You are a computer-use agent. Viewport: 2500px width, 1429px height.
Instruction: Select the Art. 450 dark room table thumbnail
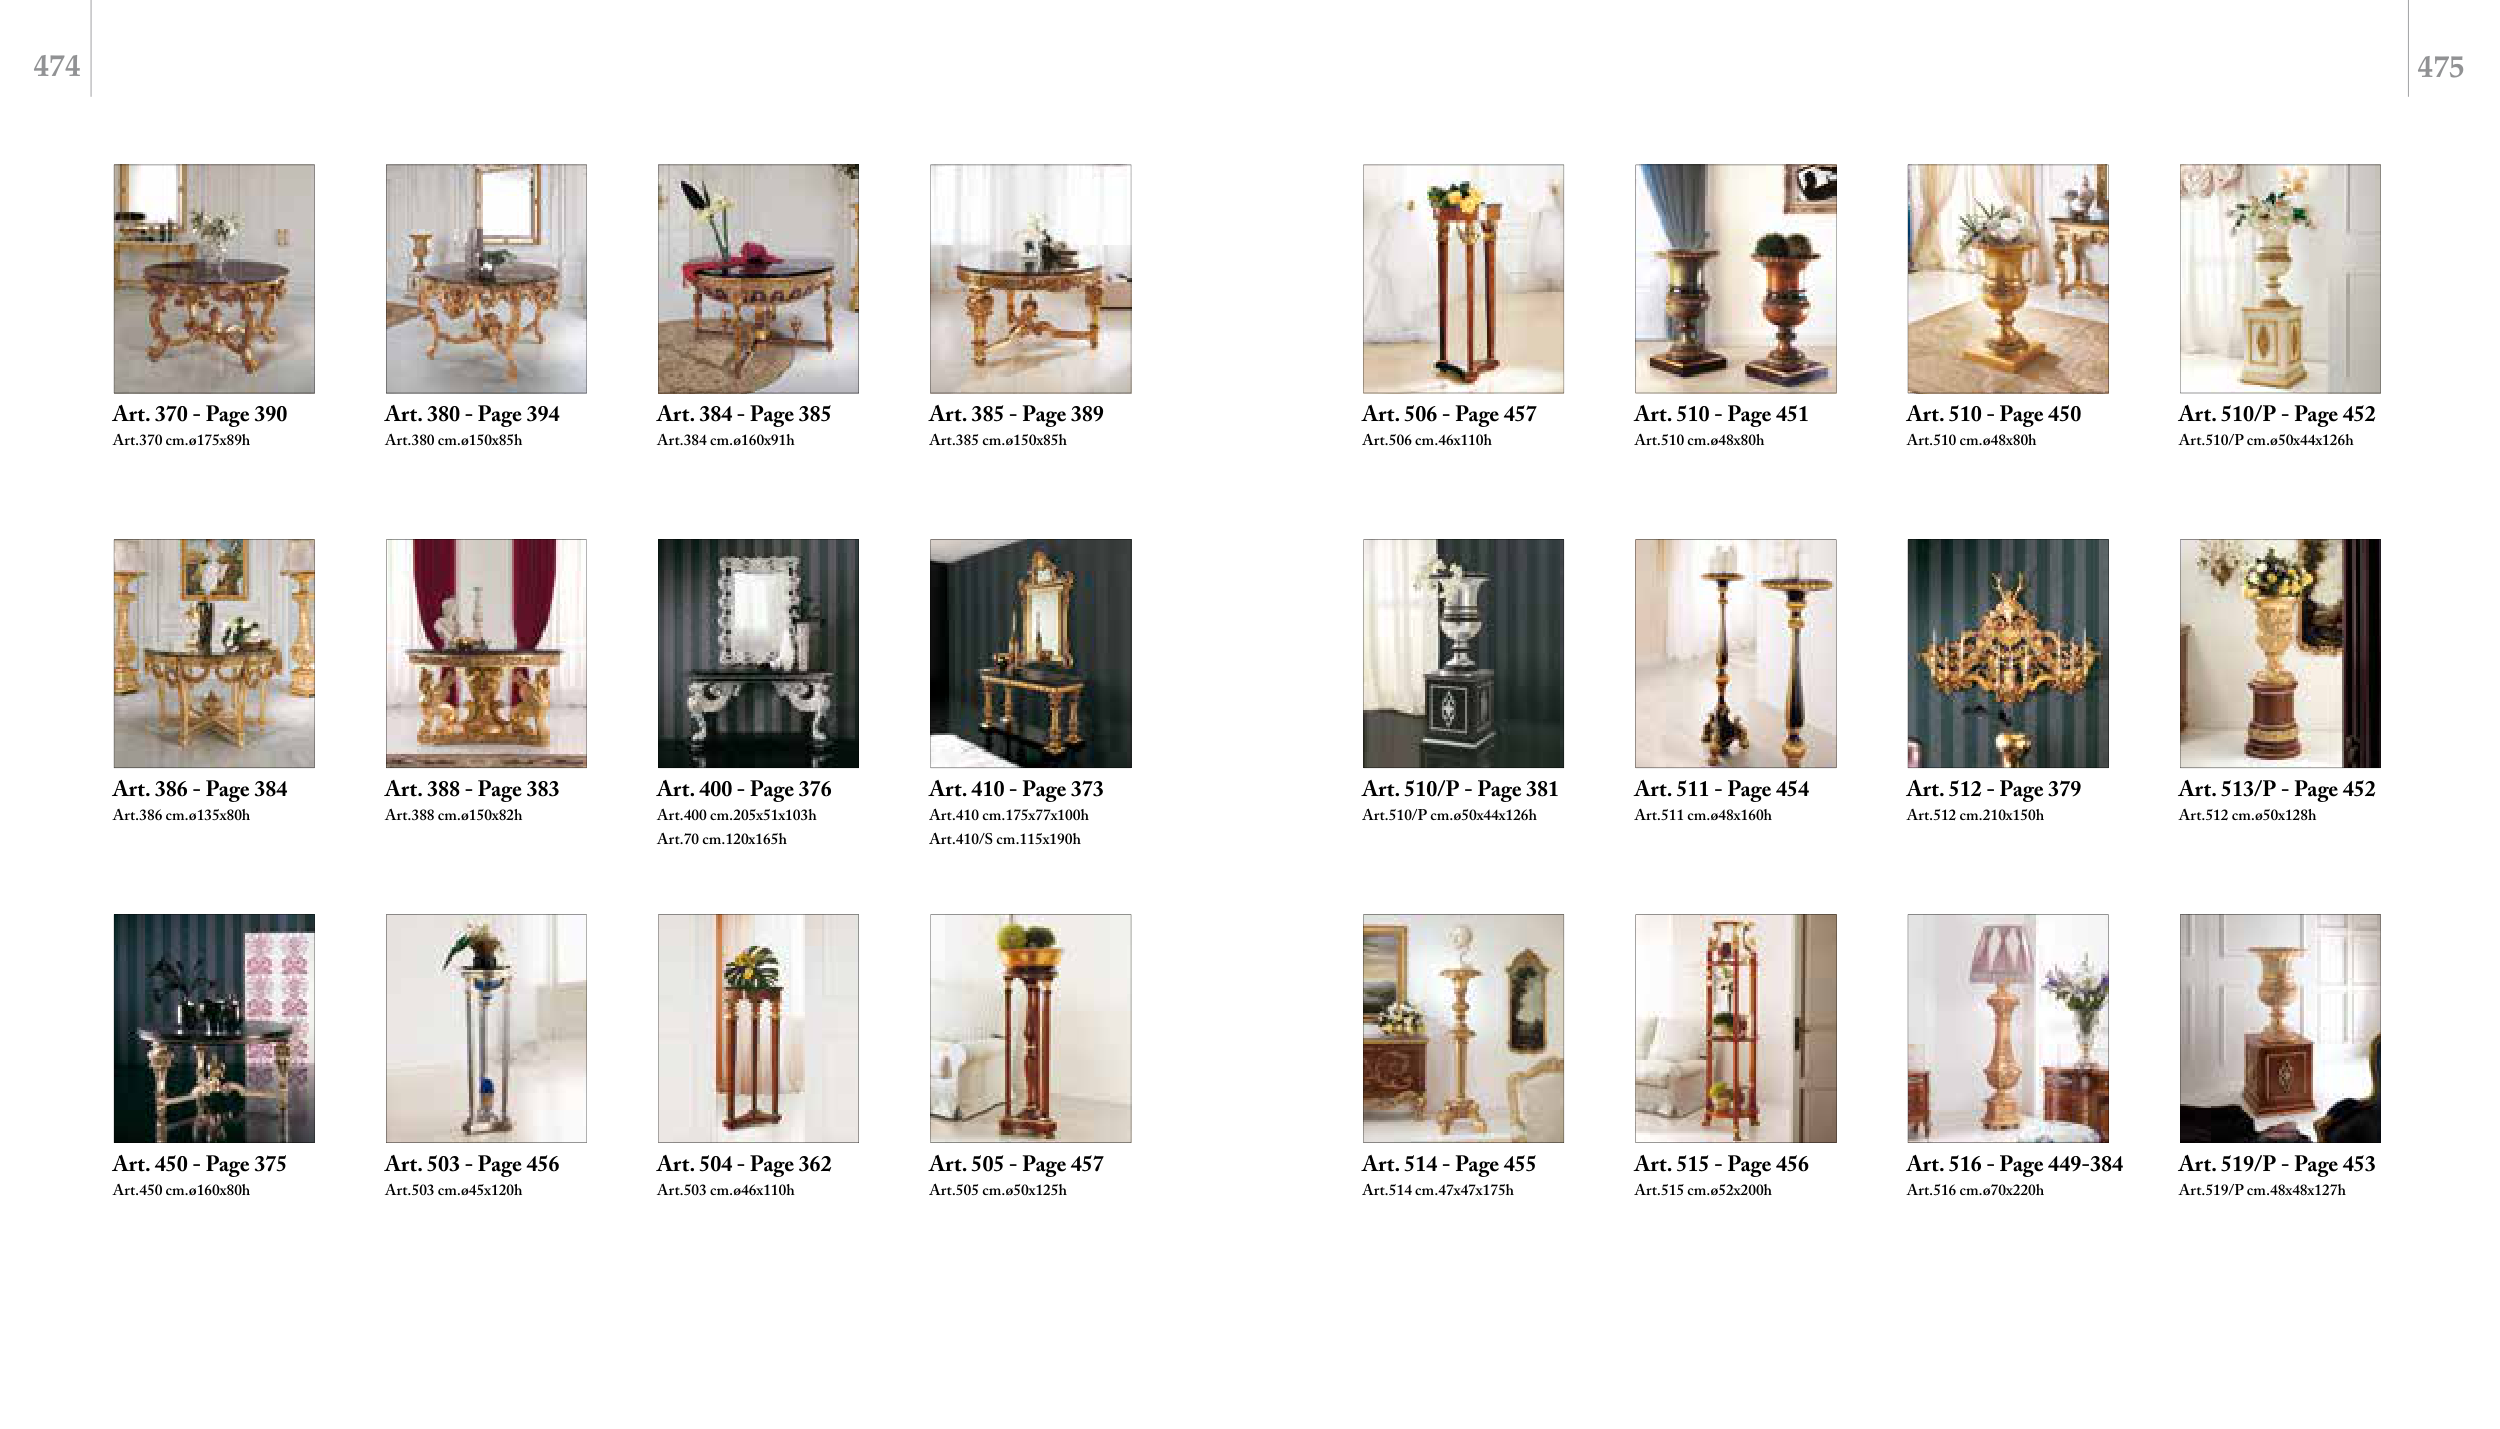[x=214, y=1028]
